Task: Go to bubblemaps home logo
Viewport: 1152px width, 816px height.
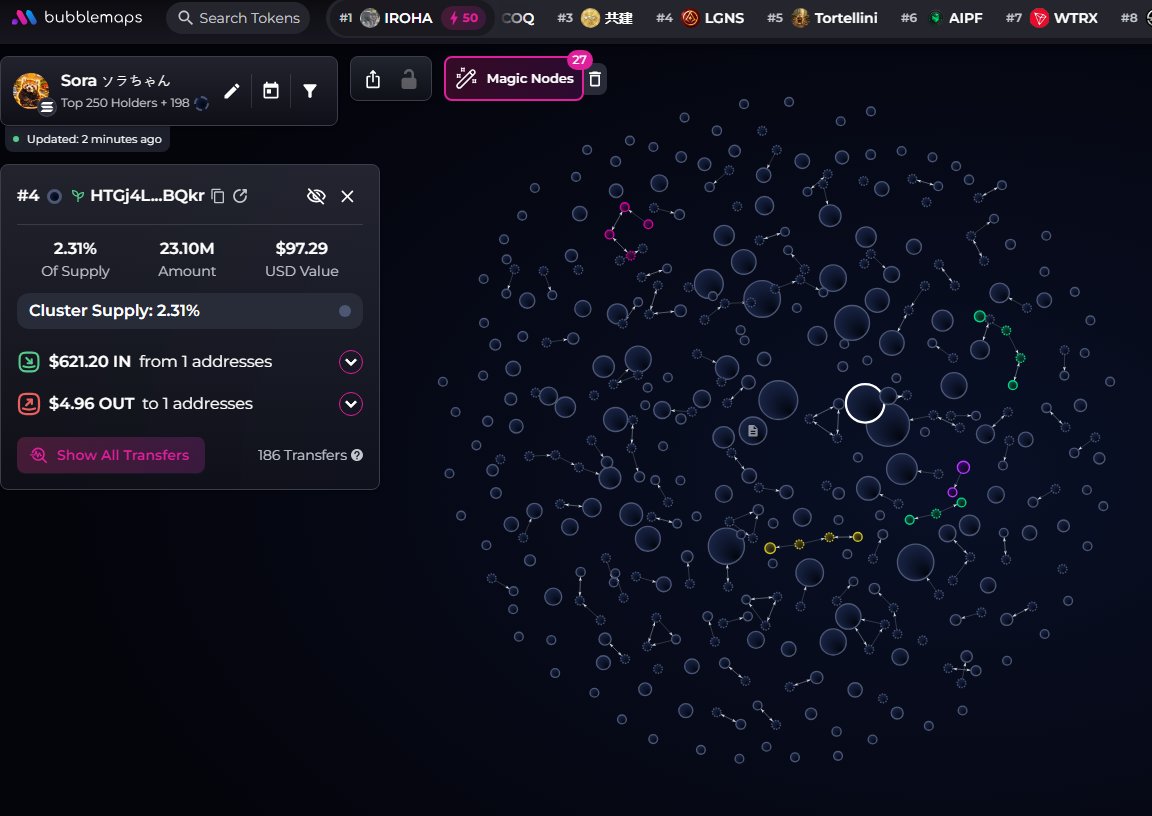Action: (x=77, y=18)
